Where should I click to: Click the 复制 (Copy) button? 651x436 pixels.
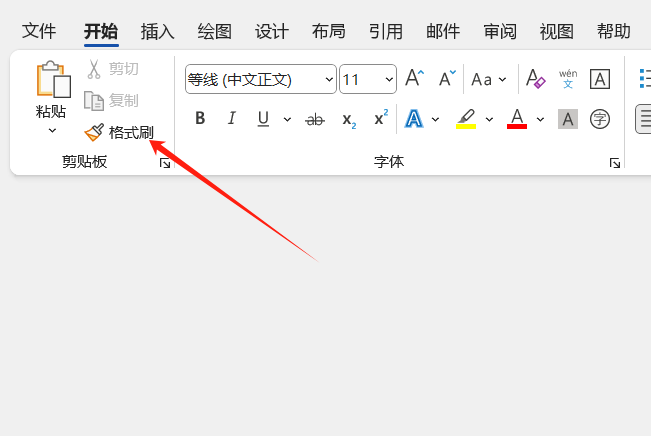click(x=112, y=101)
